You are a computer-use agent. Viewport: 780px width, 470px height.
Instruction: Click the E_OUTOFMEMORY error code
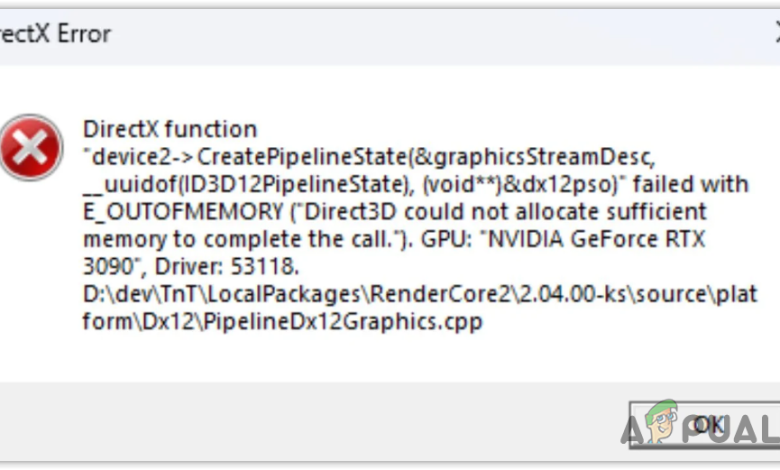tap(169, 212)
